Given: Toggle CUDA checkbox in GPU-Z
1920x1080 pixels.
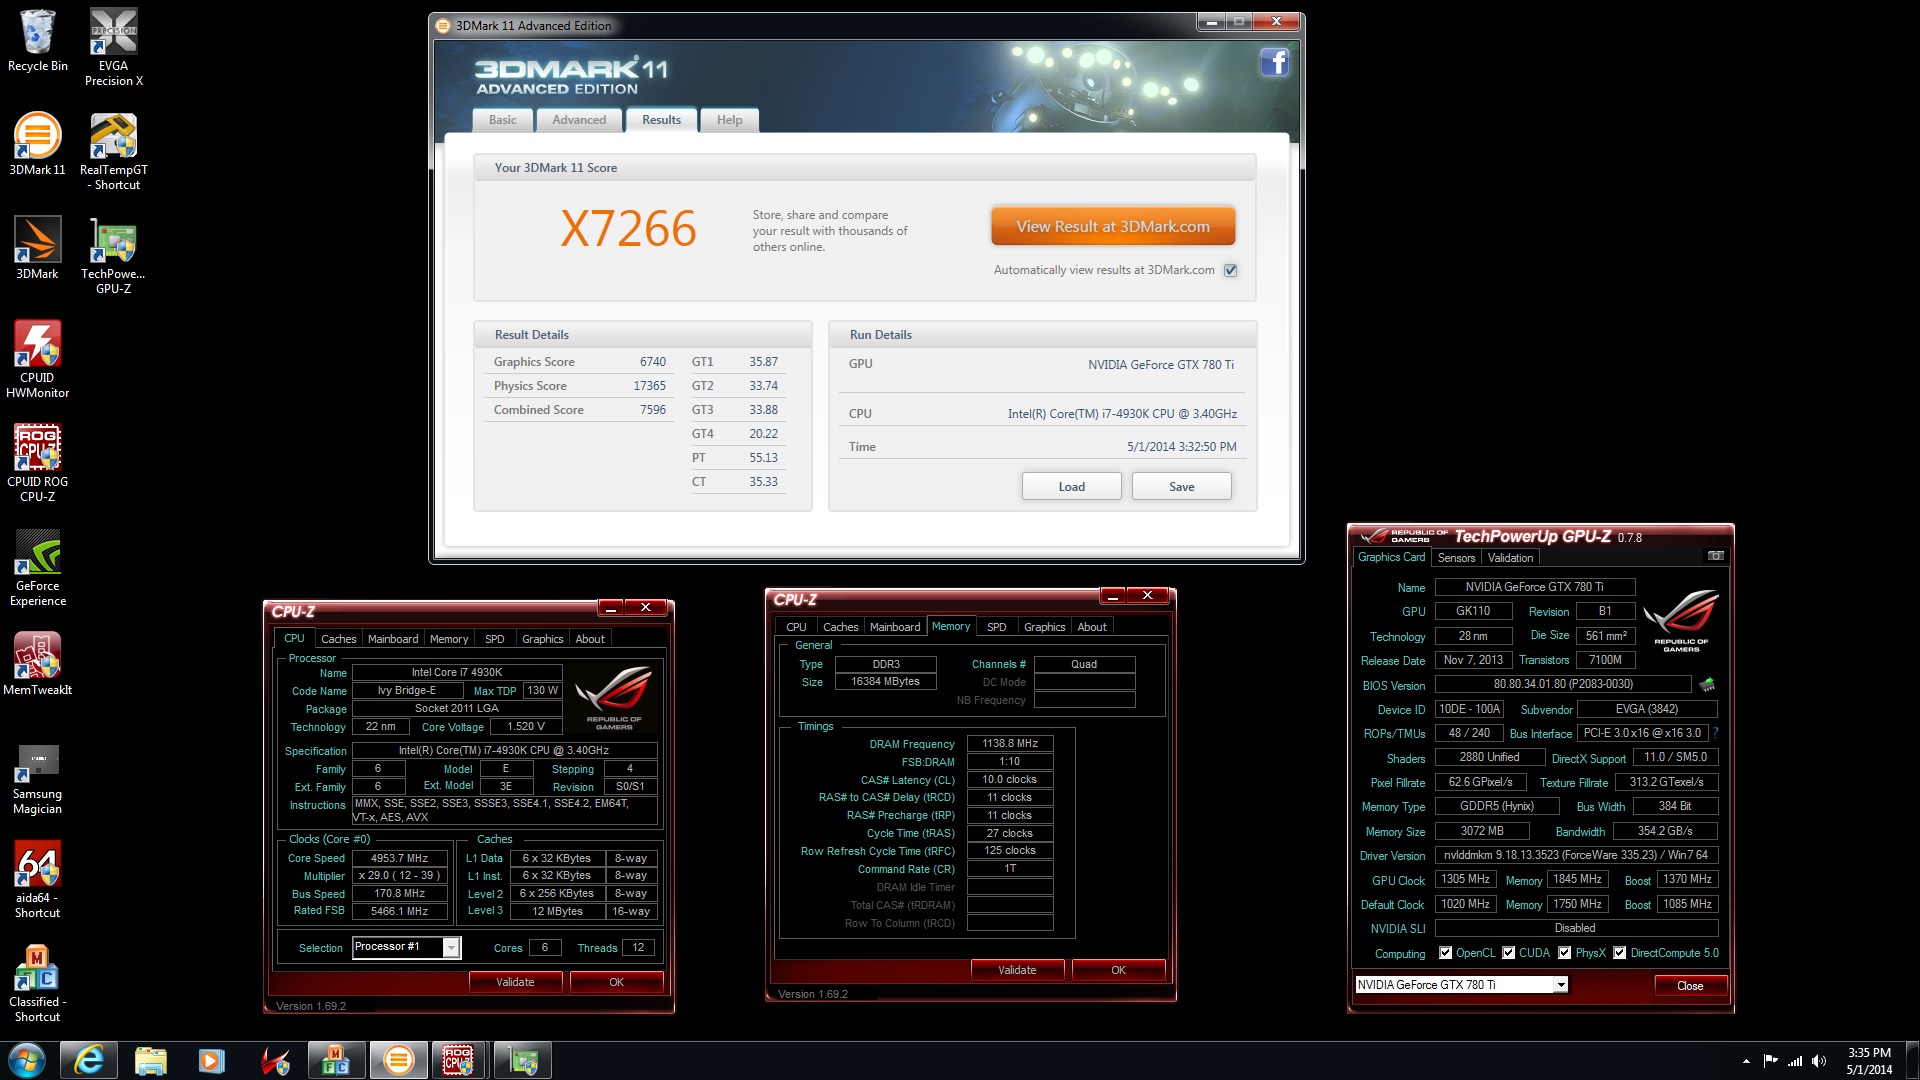Looking at the screenshot, I should point(1508,953).
